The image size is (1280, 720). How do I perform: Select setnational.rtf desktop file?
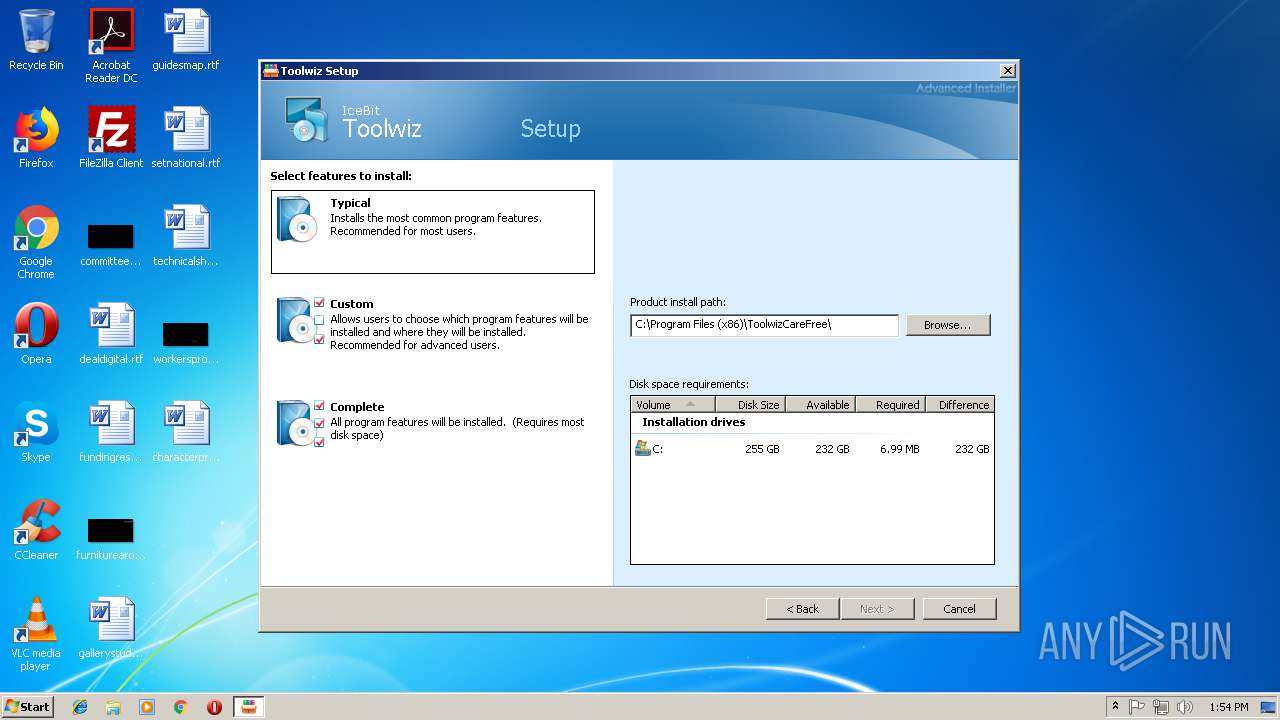(x=186, y=138)
